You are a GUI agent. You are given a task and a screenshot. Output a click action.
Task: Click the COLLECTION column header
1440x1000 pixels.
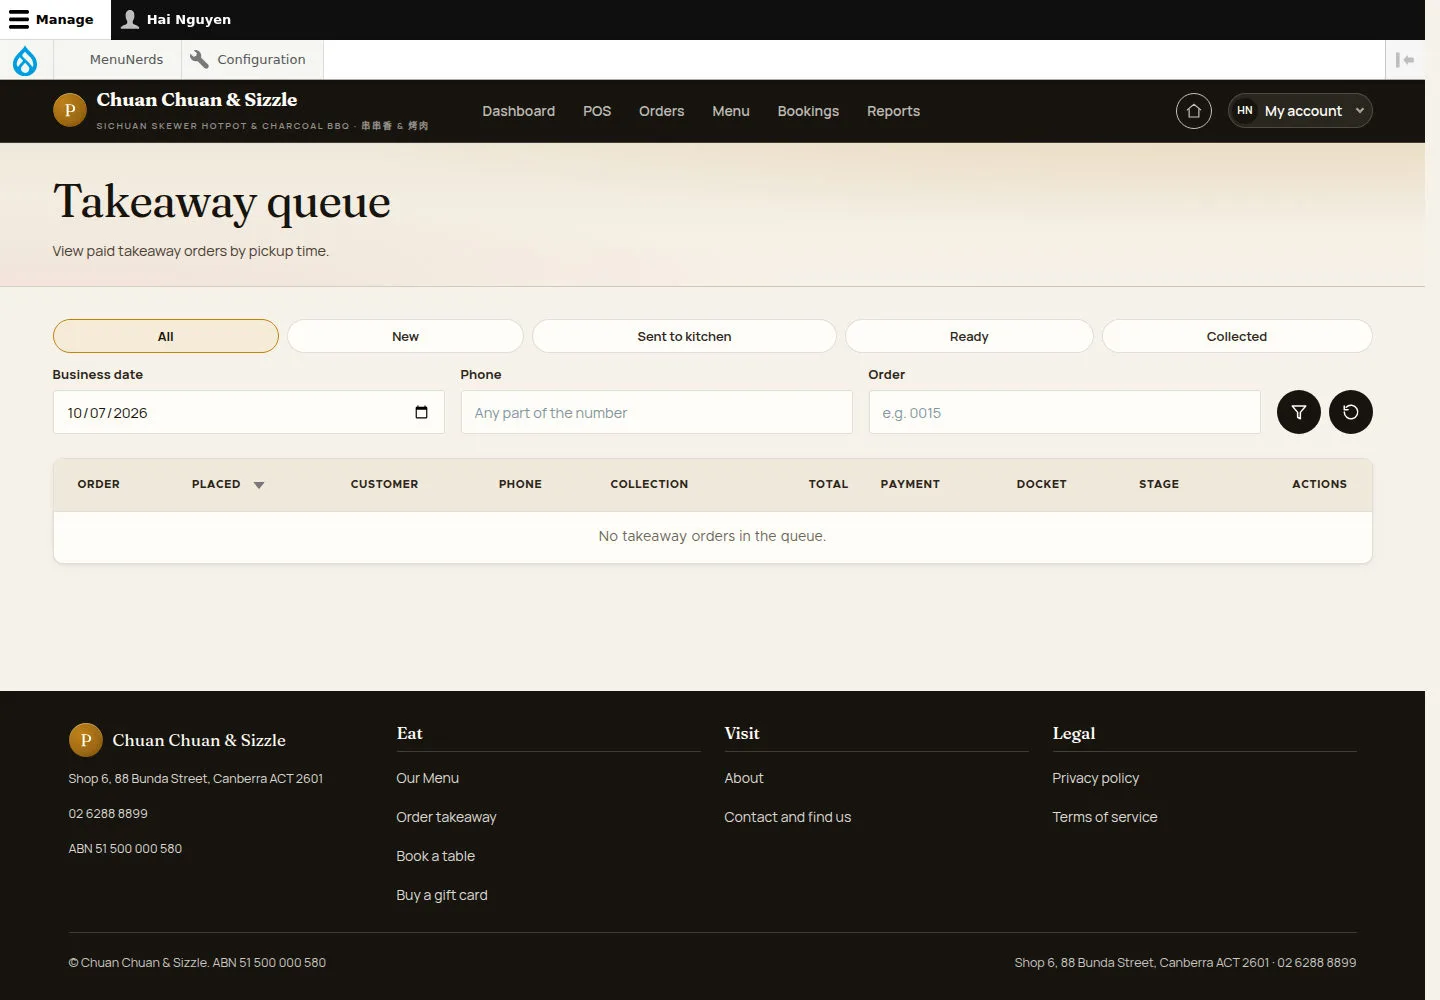tap(649, 484)
